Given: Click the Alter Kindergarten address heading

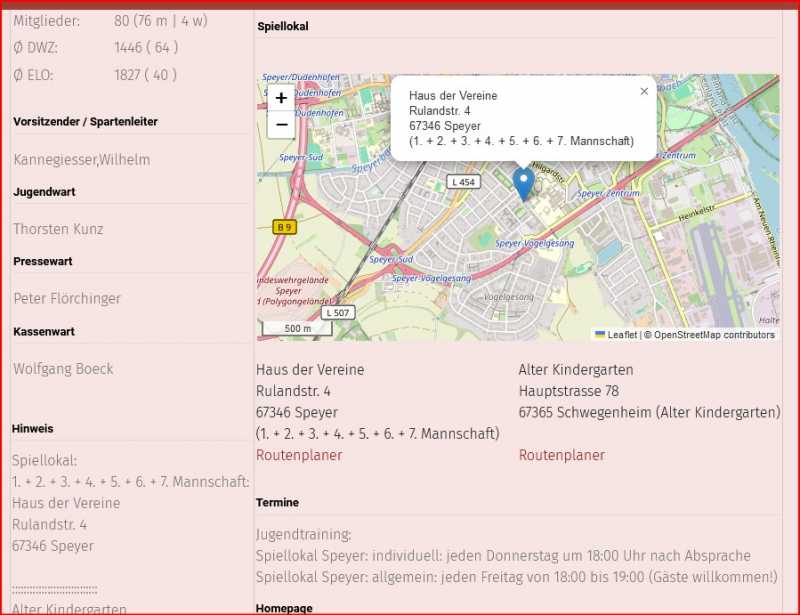Looking at the screenshot, I should click(576, 370).
